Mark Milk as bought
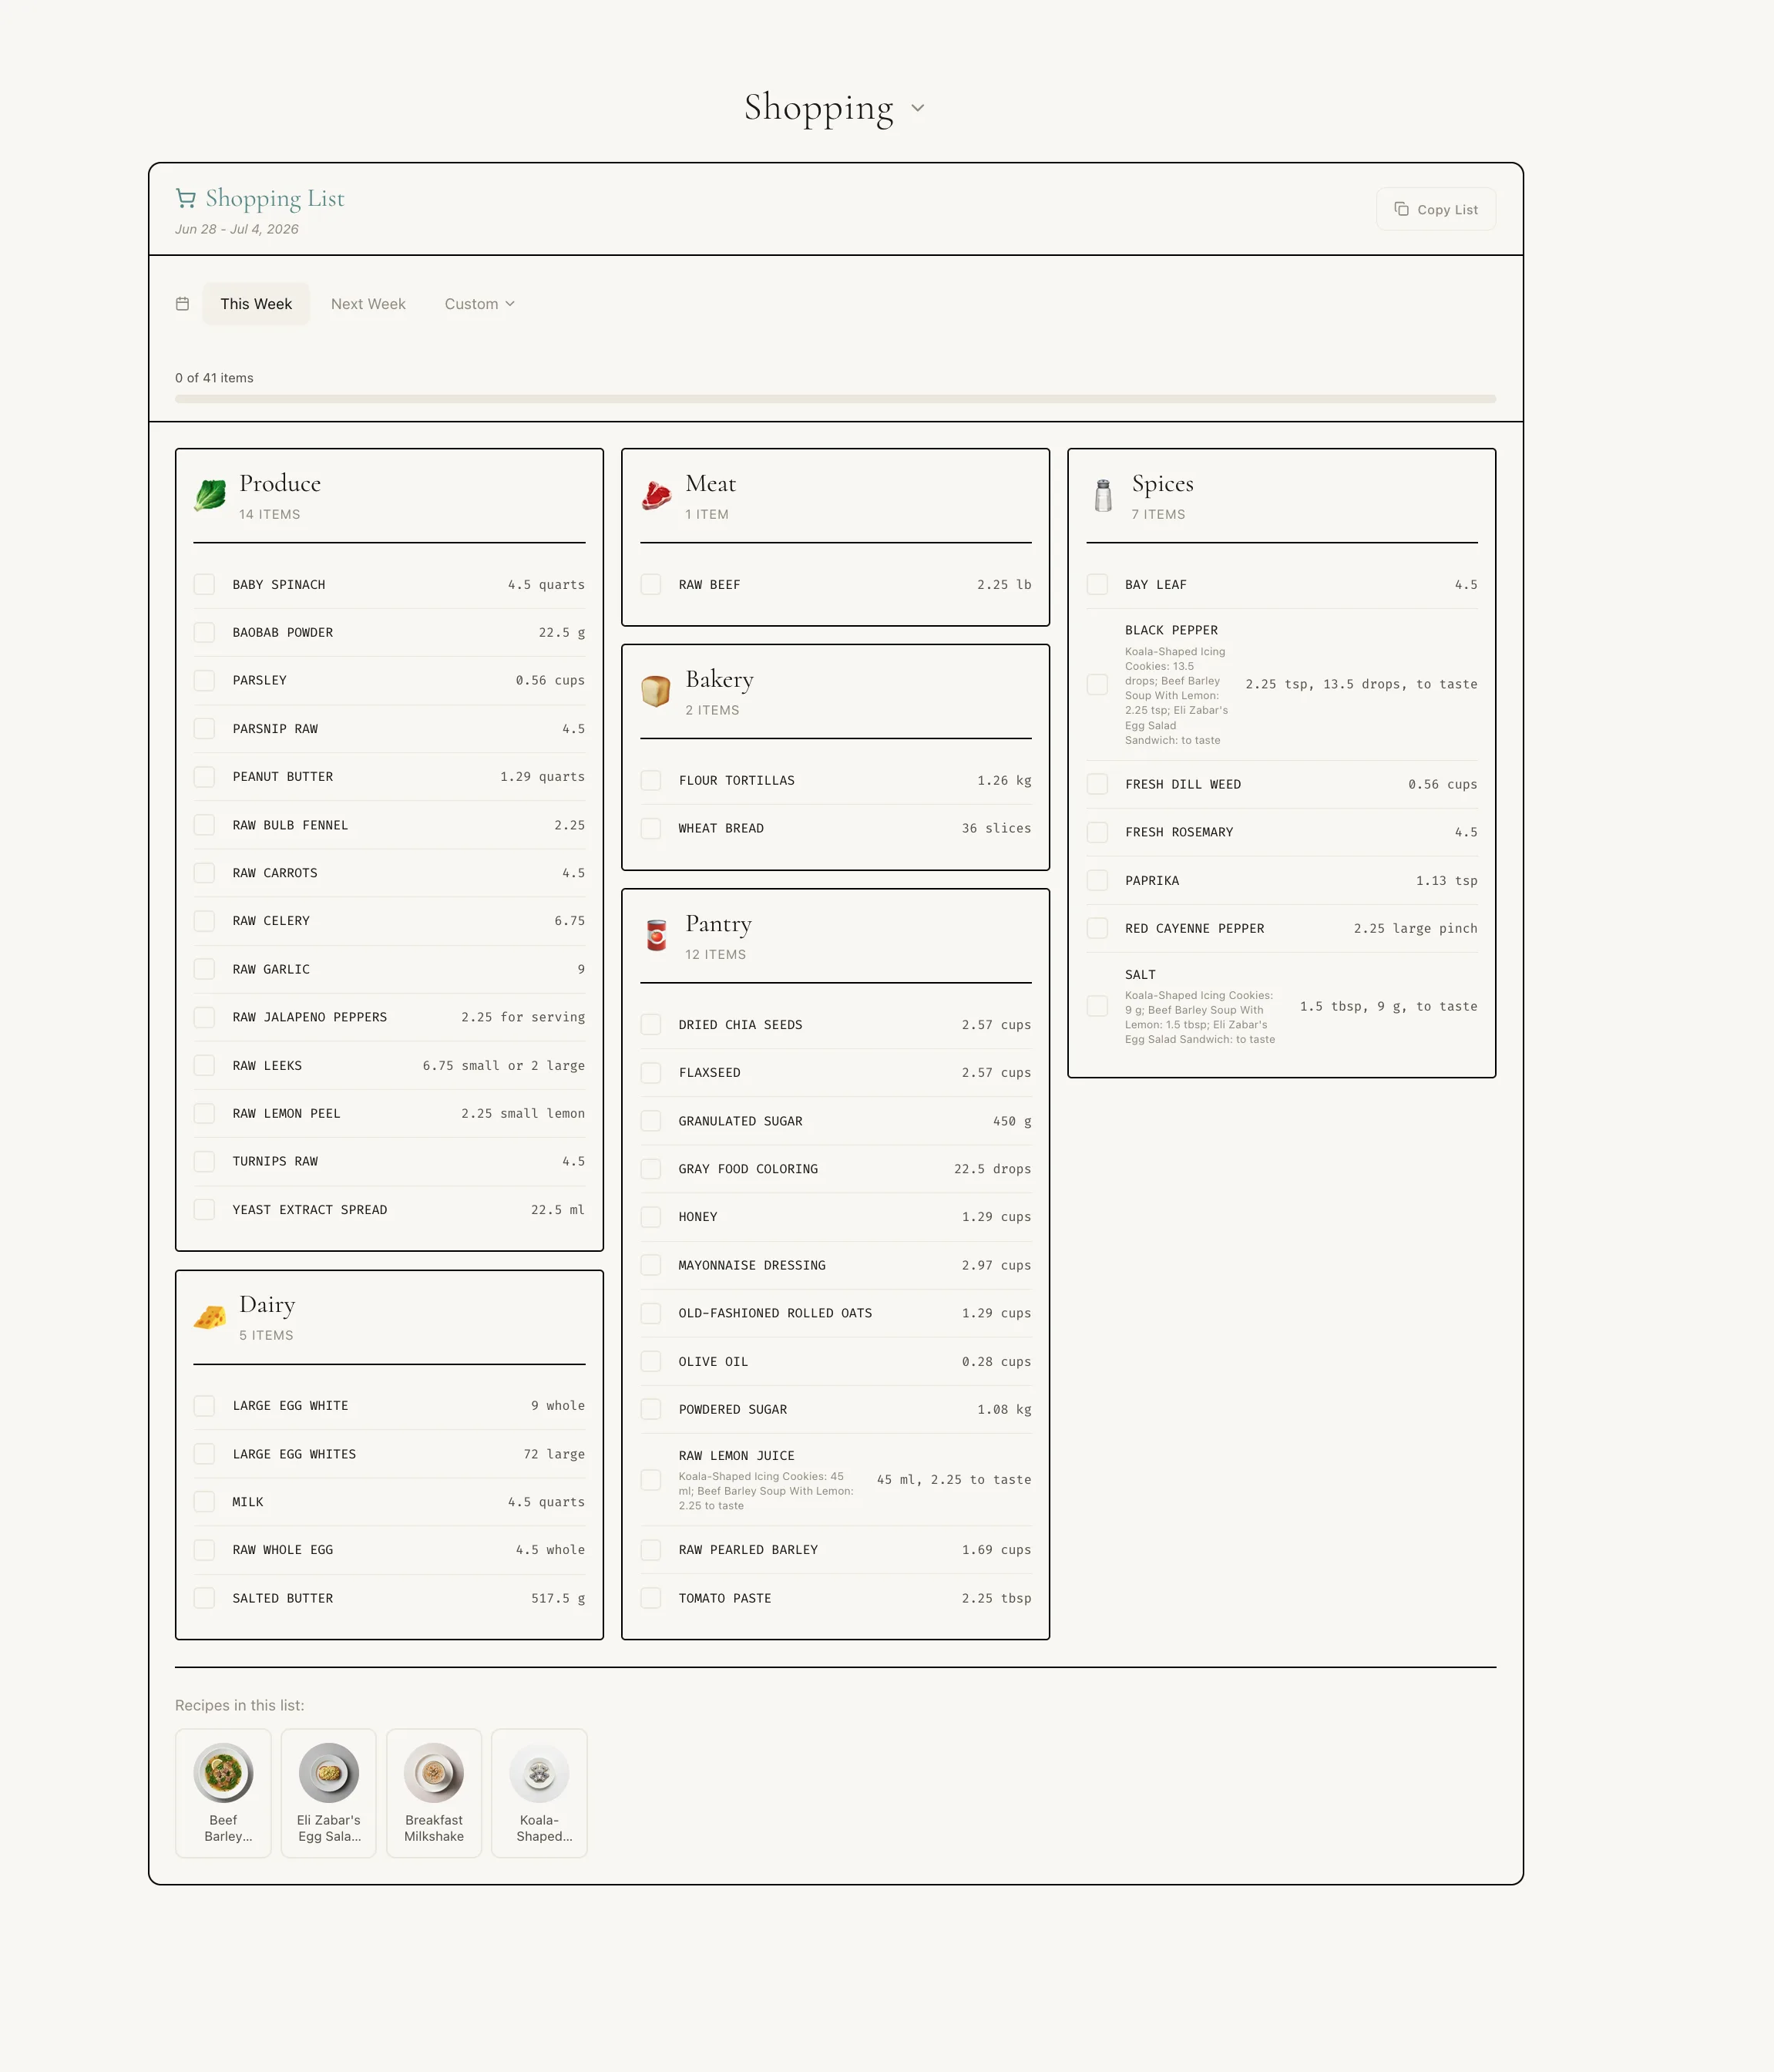 (204, 1502)
